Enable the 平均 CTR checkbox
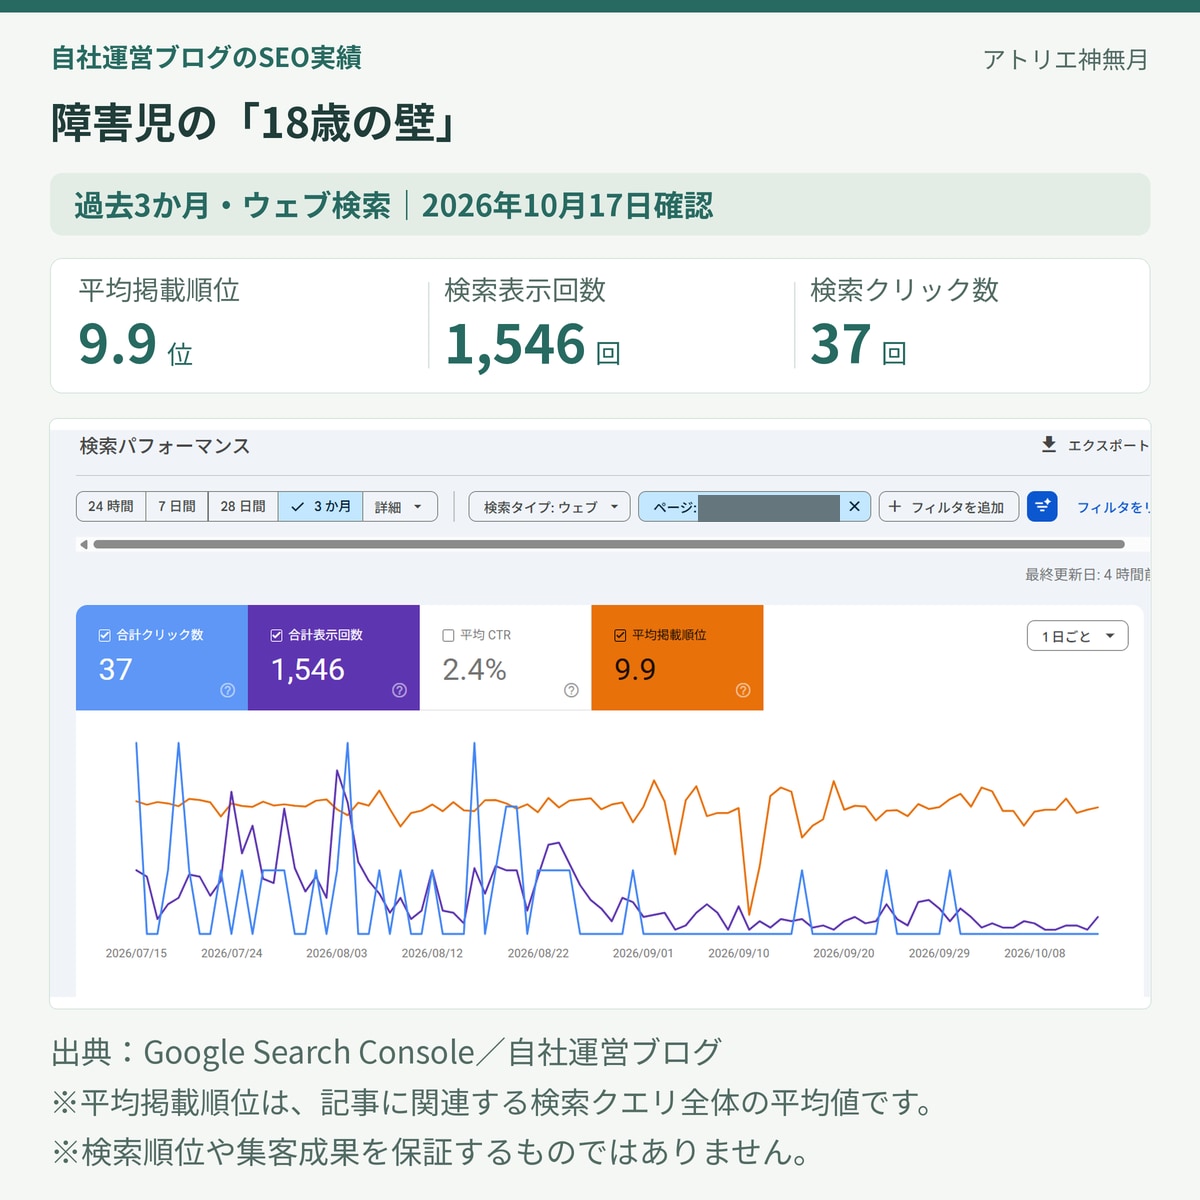The height and width of the screenshot is (1200, 1200). [448, 635]
